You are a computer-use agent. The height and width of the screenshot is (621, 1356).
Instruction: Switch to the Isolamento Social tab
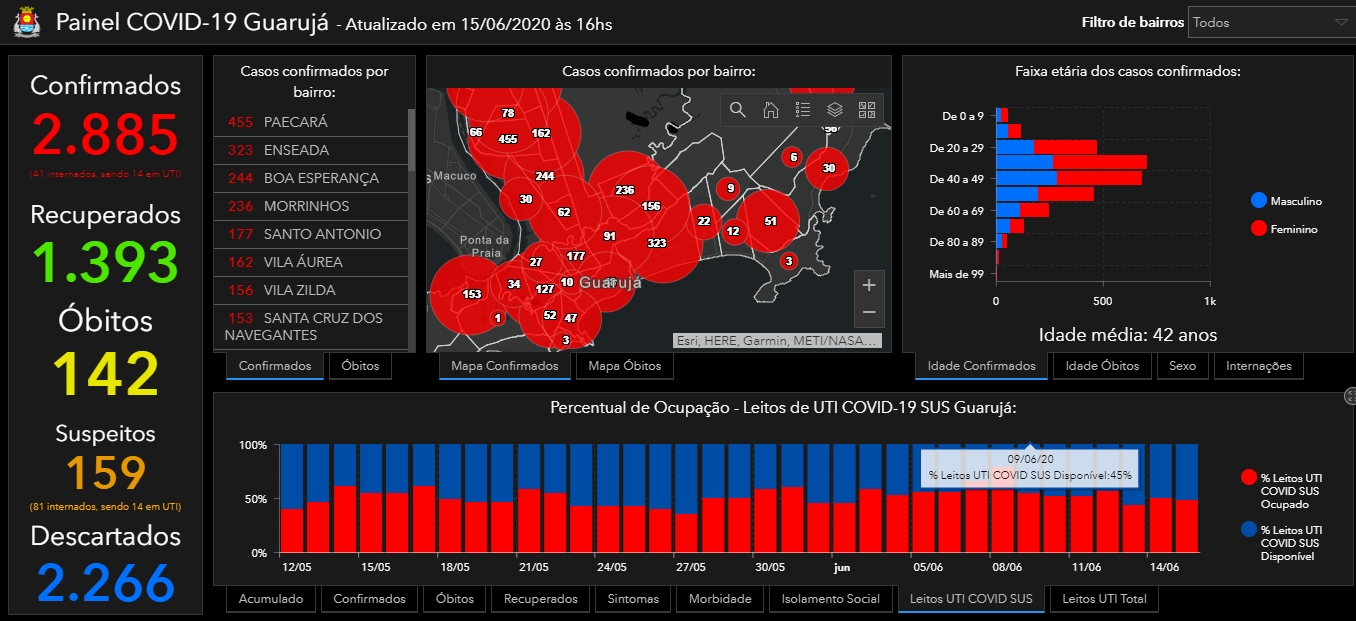[831, 599]
